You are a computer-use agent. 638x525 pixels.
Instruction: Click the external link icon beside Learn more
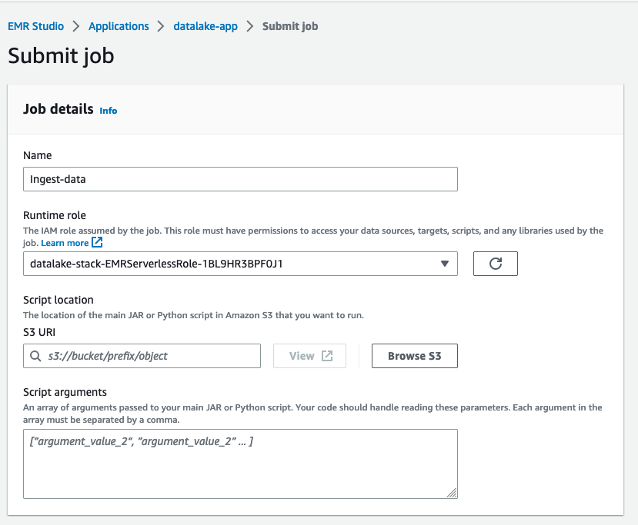click(x=97, y=242)
